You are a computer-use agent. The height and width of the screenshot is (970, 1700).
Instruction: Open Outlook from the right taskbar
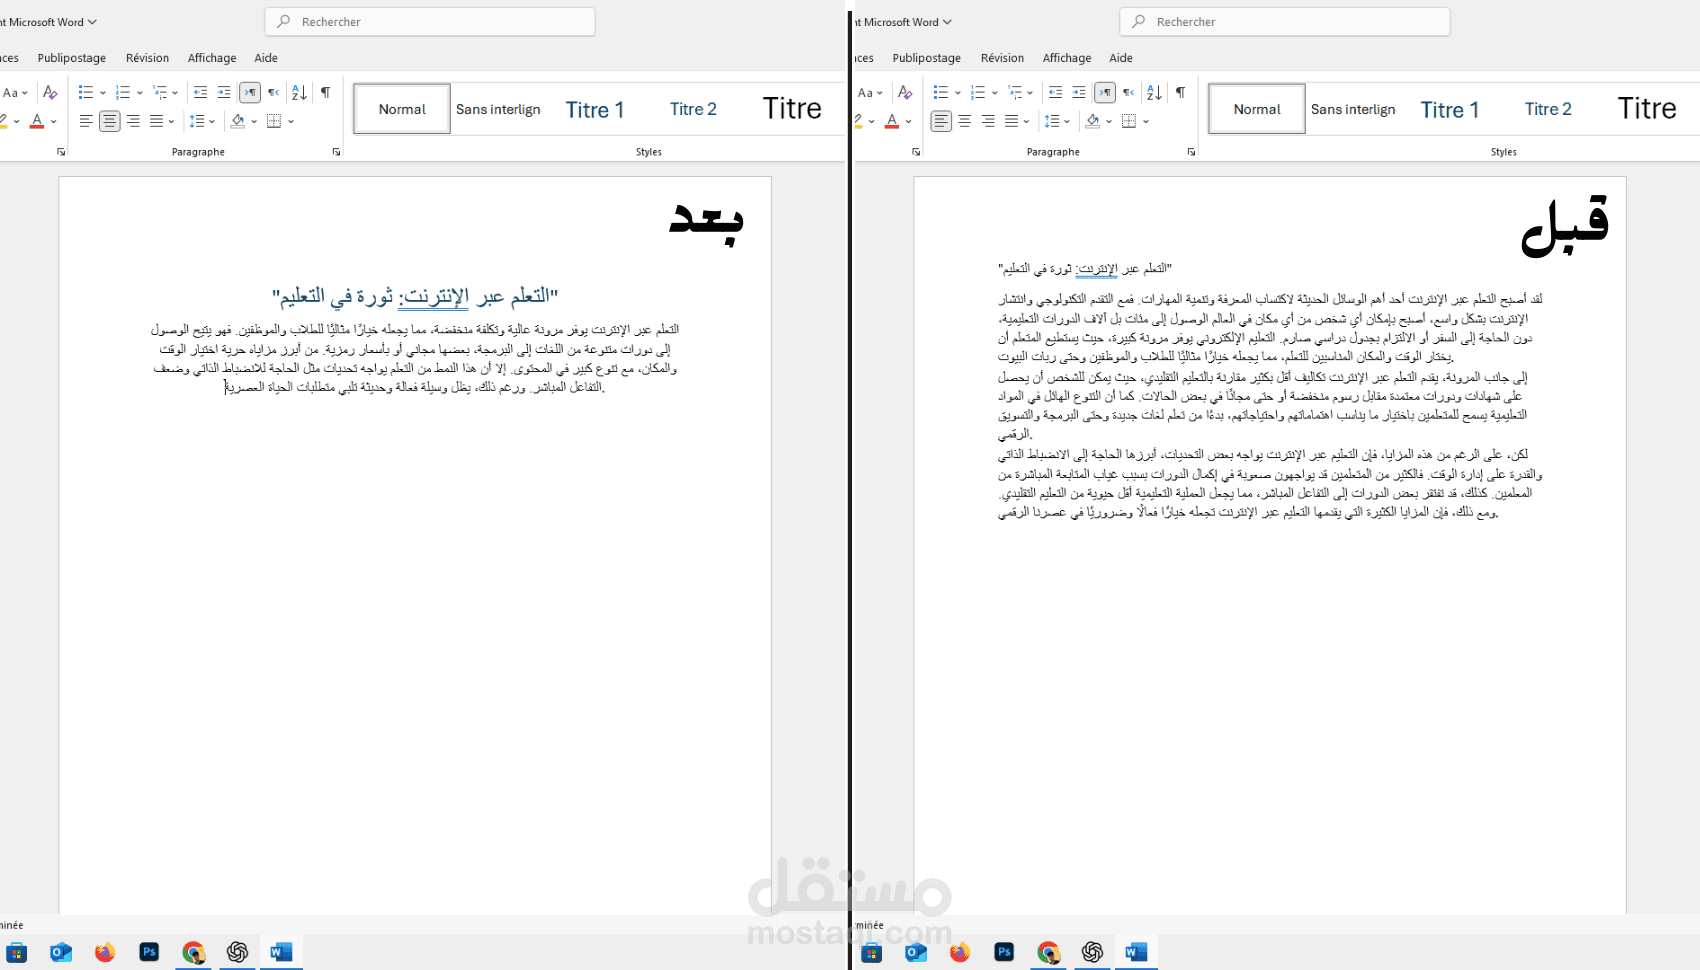(916, 952)
